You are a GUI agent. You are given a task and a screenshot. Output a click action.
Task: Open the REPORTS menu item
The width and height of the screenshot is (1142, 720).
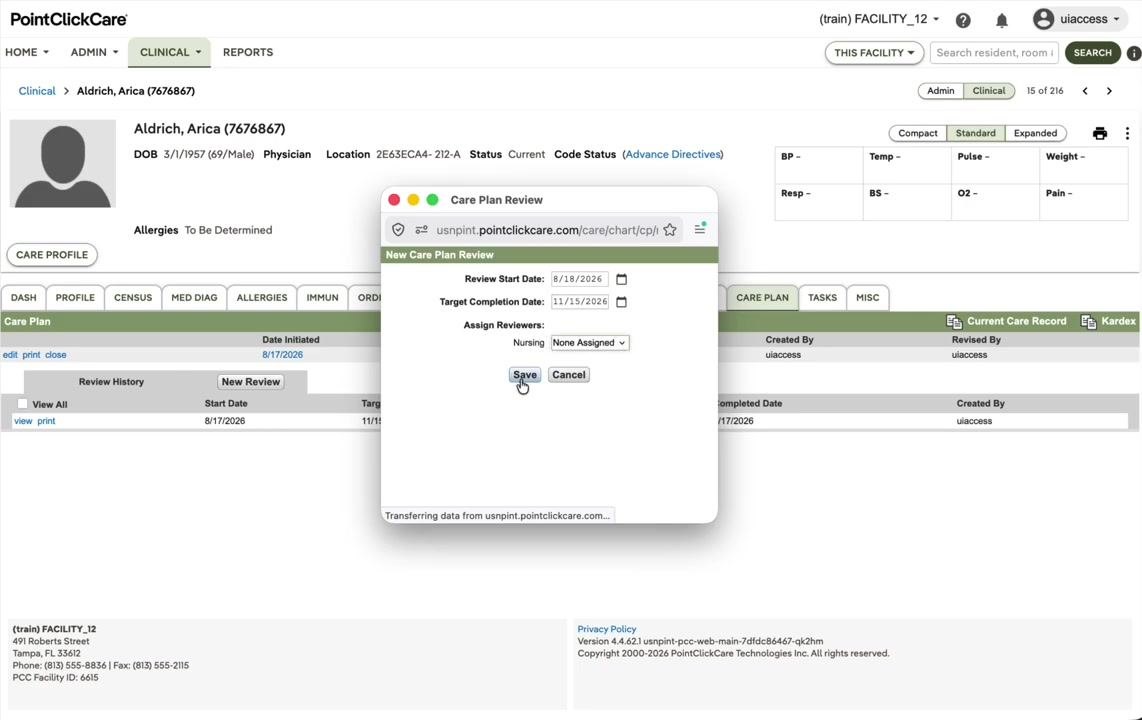pyautogui.click(x=248, y=52)
